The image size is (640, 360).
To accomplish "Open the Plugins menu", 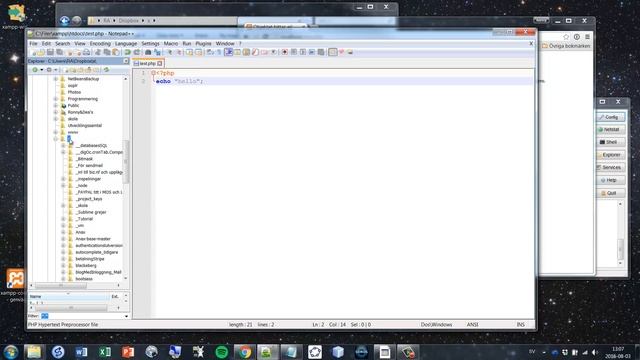I will [203, 43].
